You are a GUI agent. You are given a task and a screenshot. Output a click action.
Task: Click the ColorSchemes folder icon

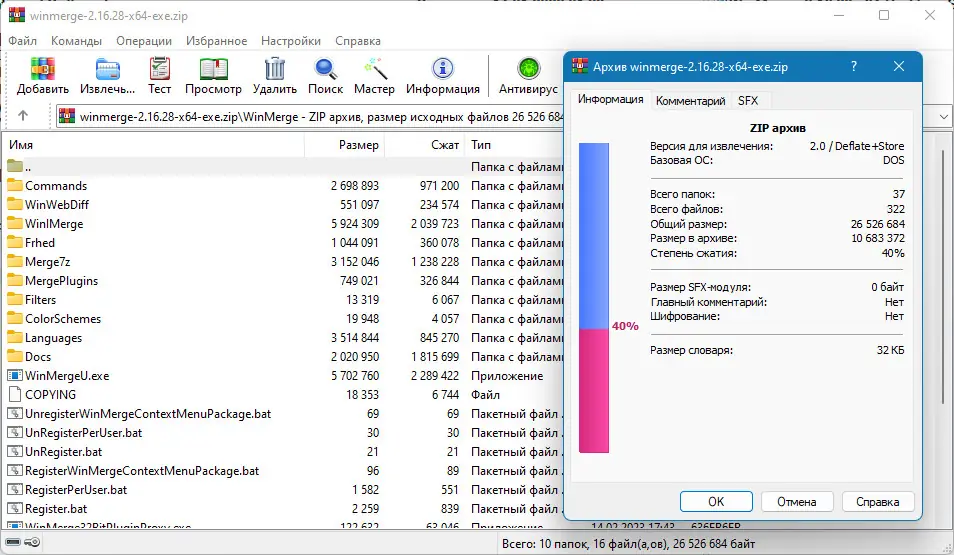click(15, 318)
